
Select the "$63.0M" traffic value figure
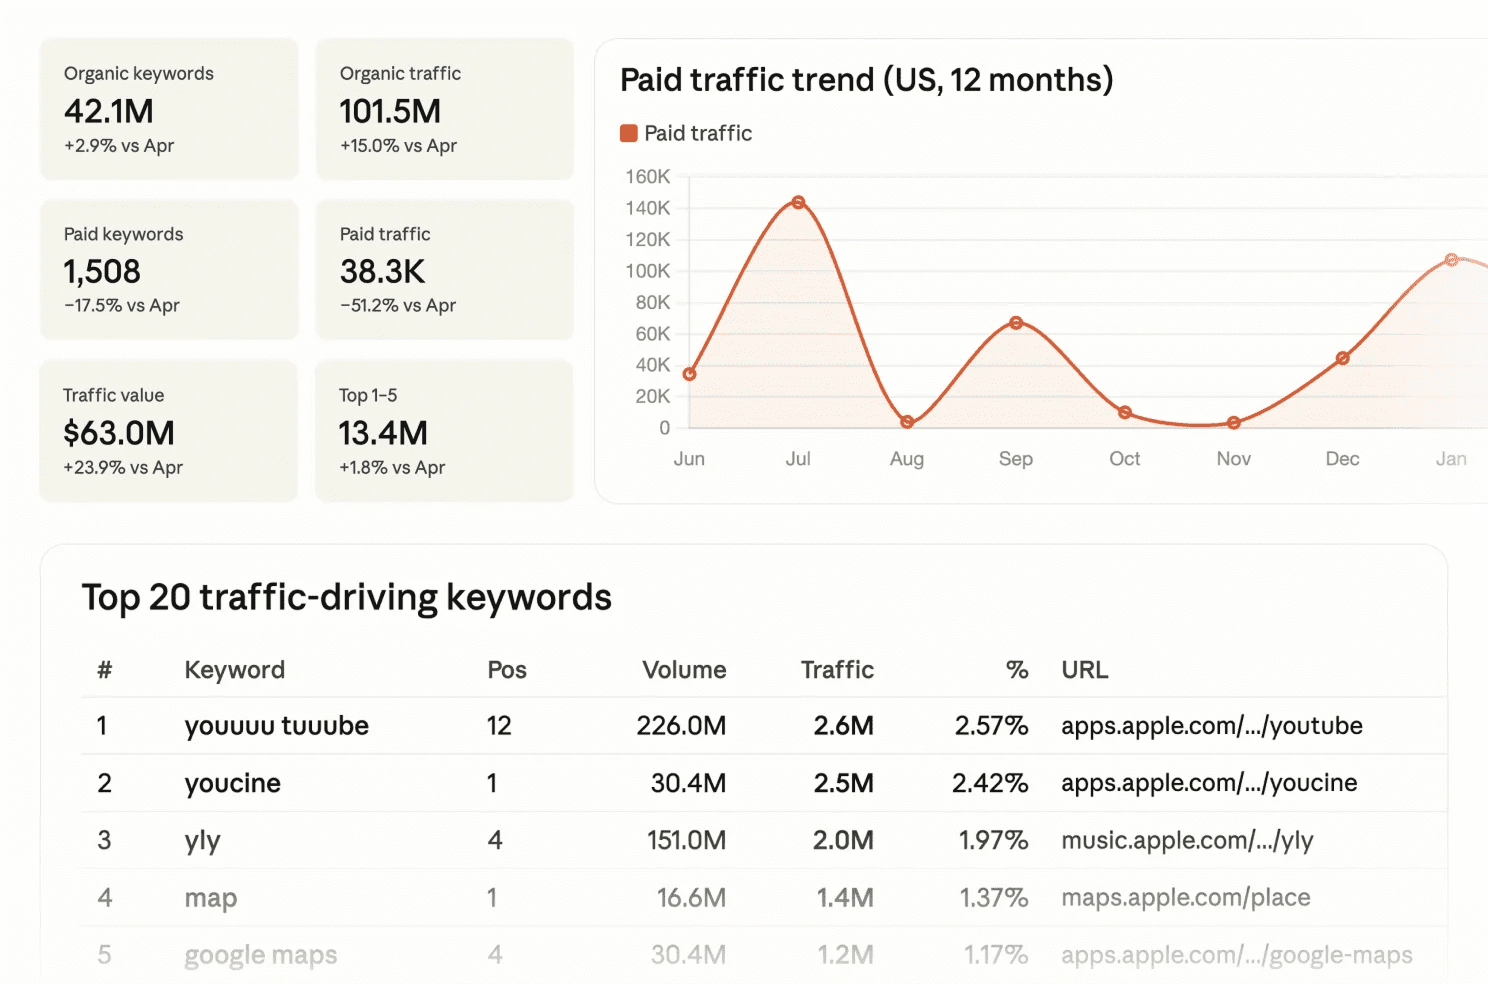click(119, 433)
